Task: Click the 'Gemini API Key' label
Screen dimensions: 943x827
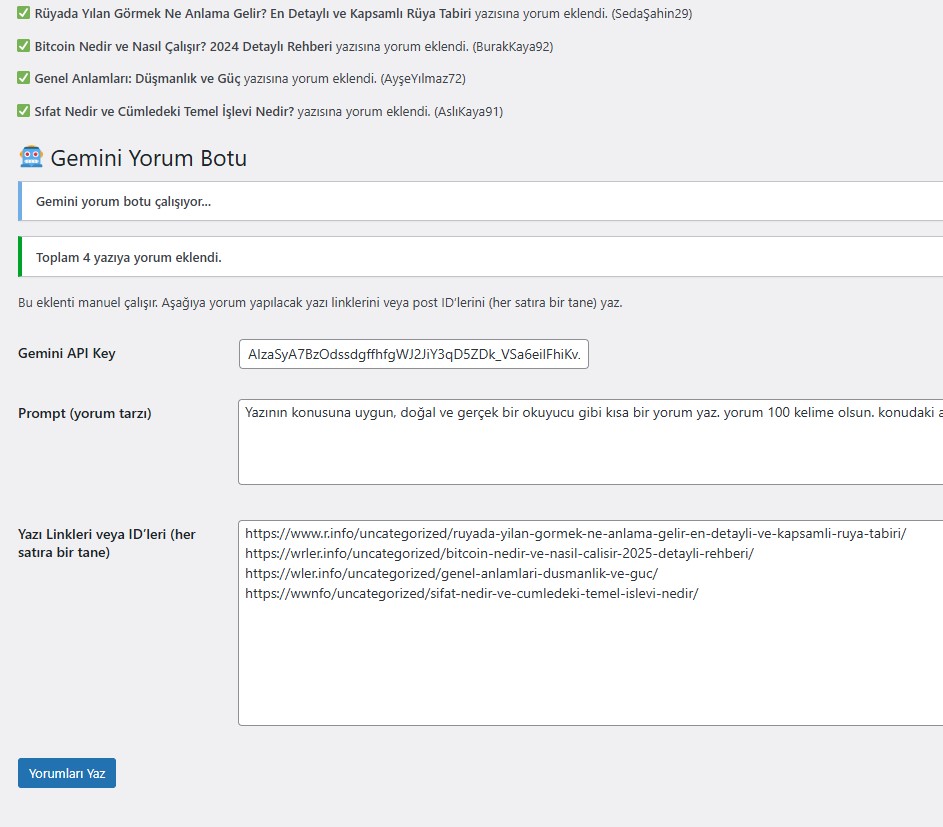Action: [67, 353]
